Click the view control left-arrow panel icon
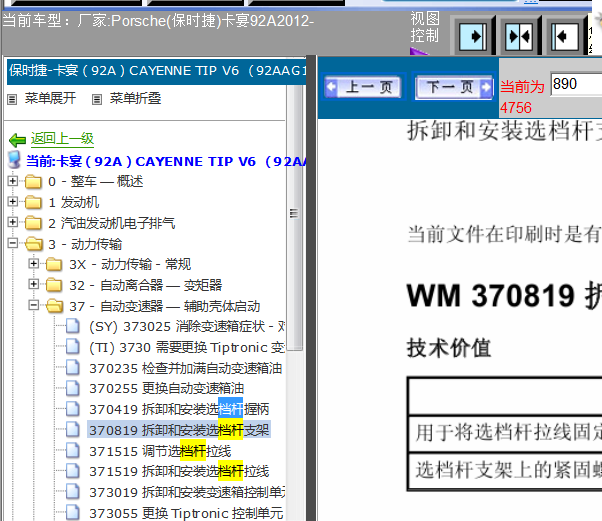 (x=565, y=37)
